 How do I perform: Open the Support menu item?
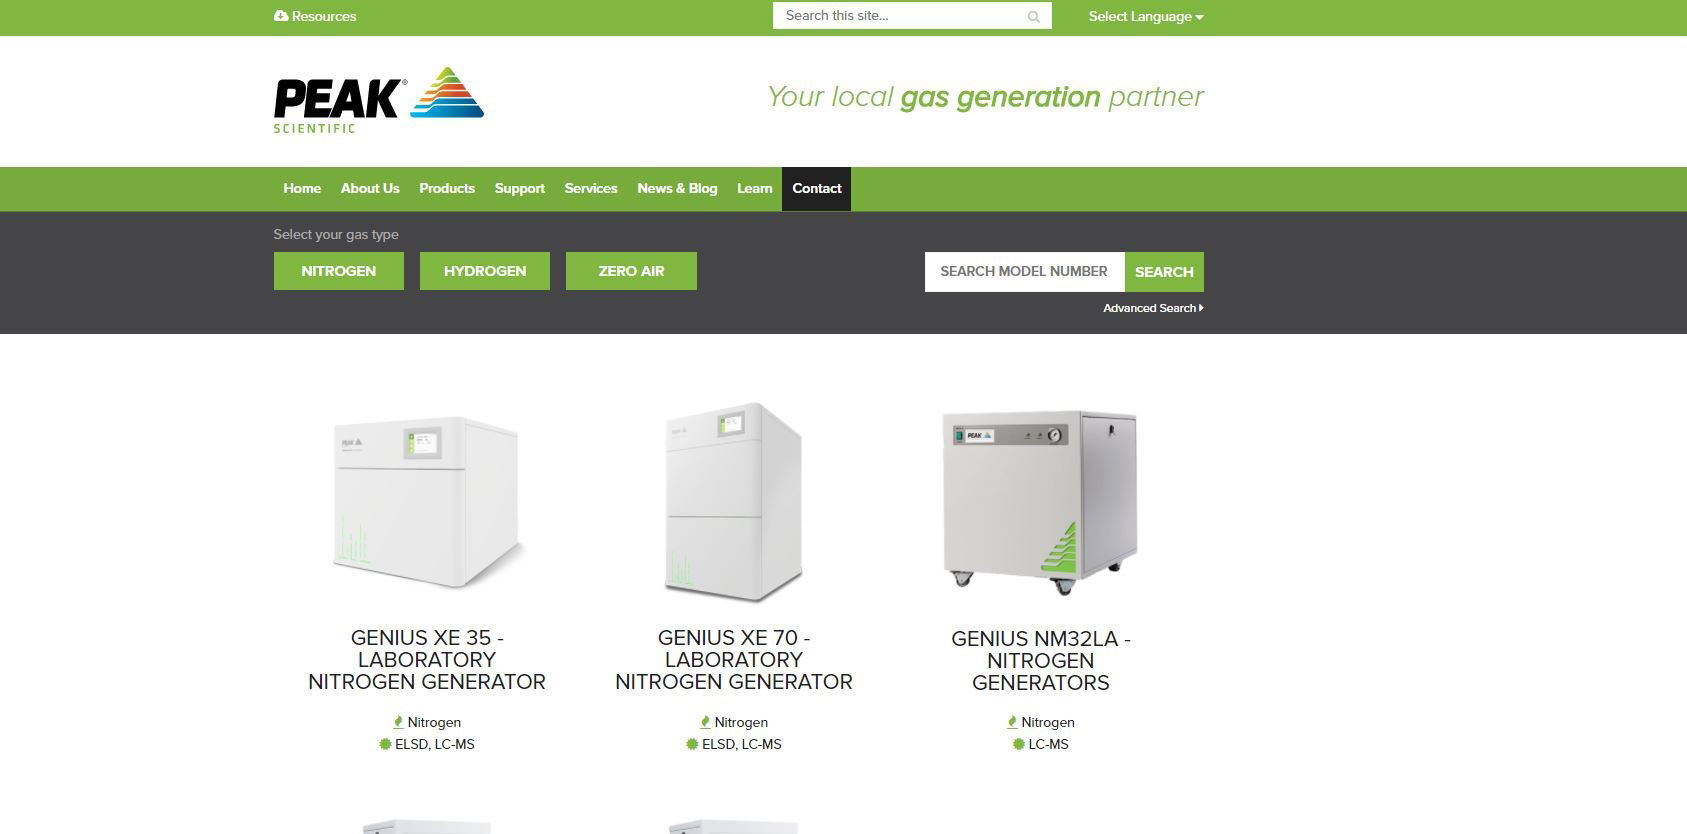click(520, 188)
